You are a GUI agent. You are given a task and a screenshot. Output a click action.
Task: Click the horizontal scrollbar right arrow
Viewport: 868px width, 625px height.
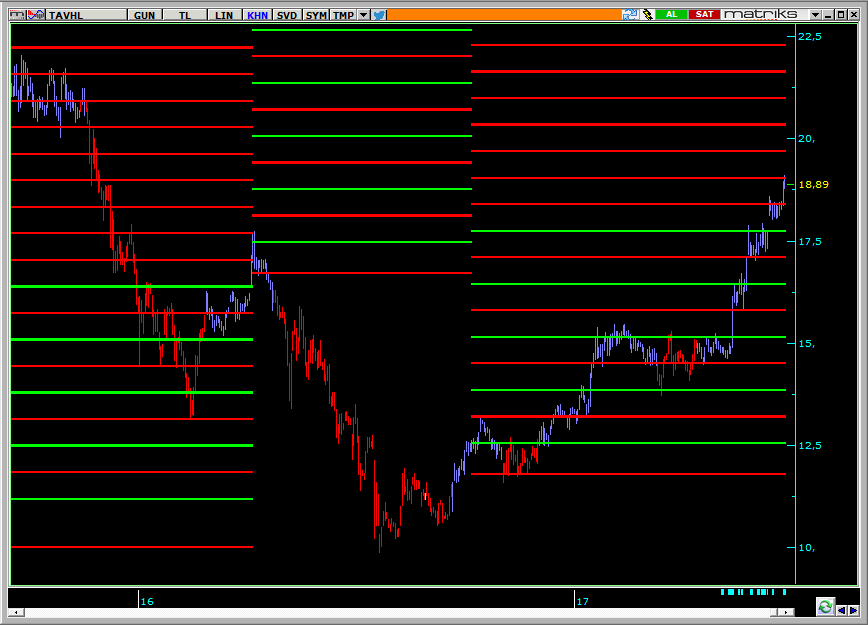[x=786, y=612]
